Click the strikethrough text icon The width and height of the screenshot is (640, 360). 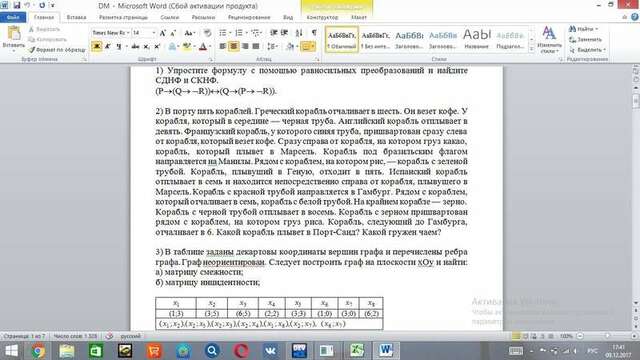click(x=135, y=47)
